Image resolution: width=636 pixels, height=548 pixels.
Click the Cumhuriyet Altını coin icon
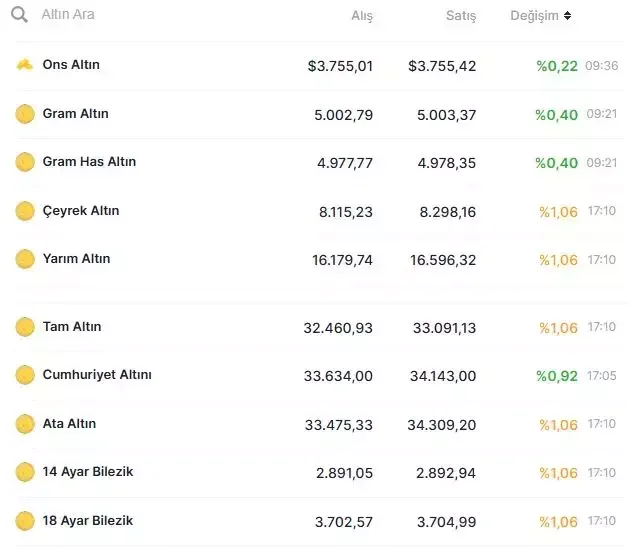pyautogui.click(x=25, y=375)
